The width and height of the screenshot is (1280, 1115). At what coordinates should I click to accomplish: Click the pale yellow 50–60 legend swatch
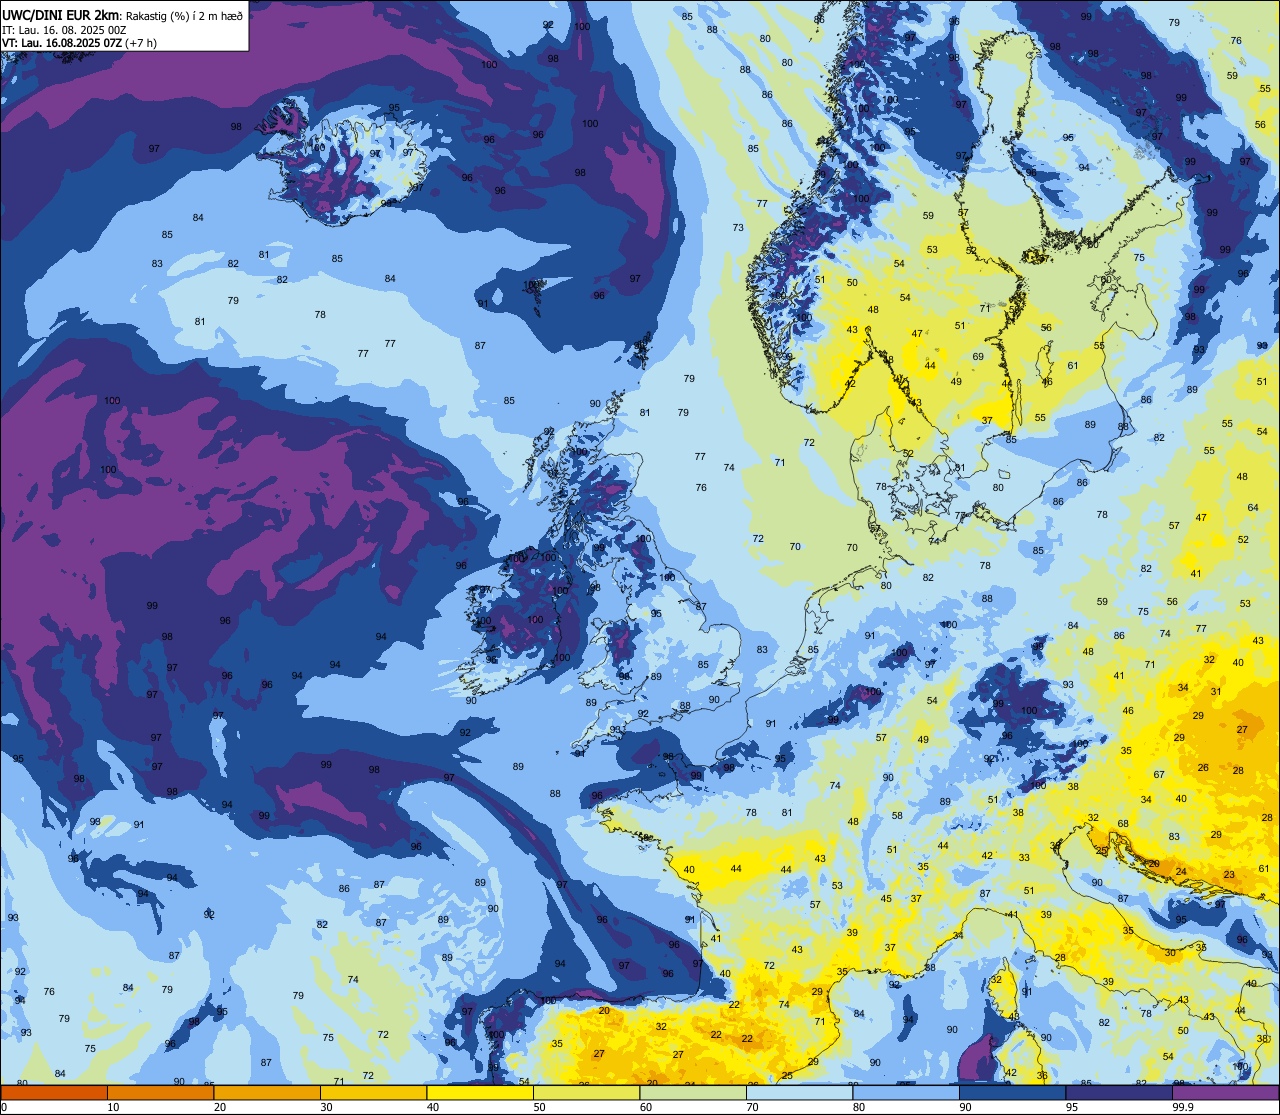coord(586,1092)
